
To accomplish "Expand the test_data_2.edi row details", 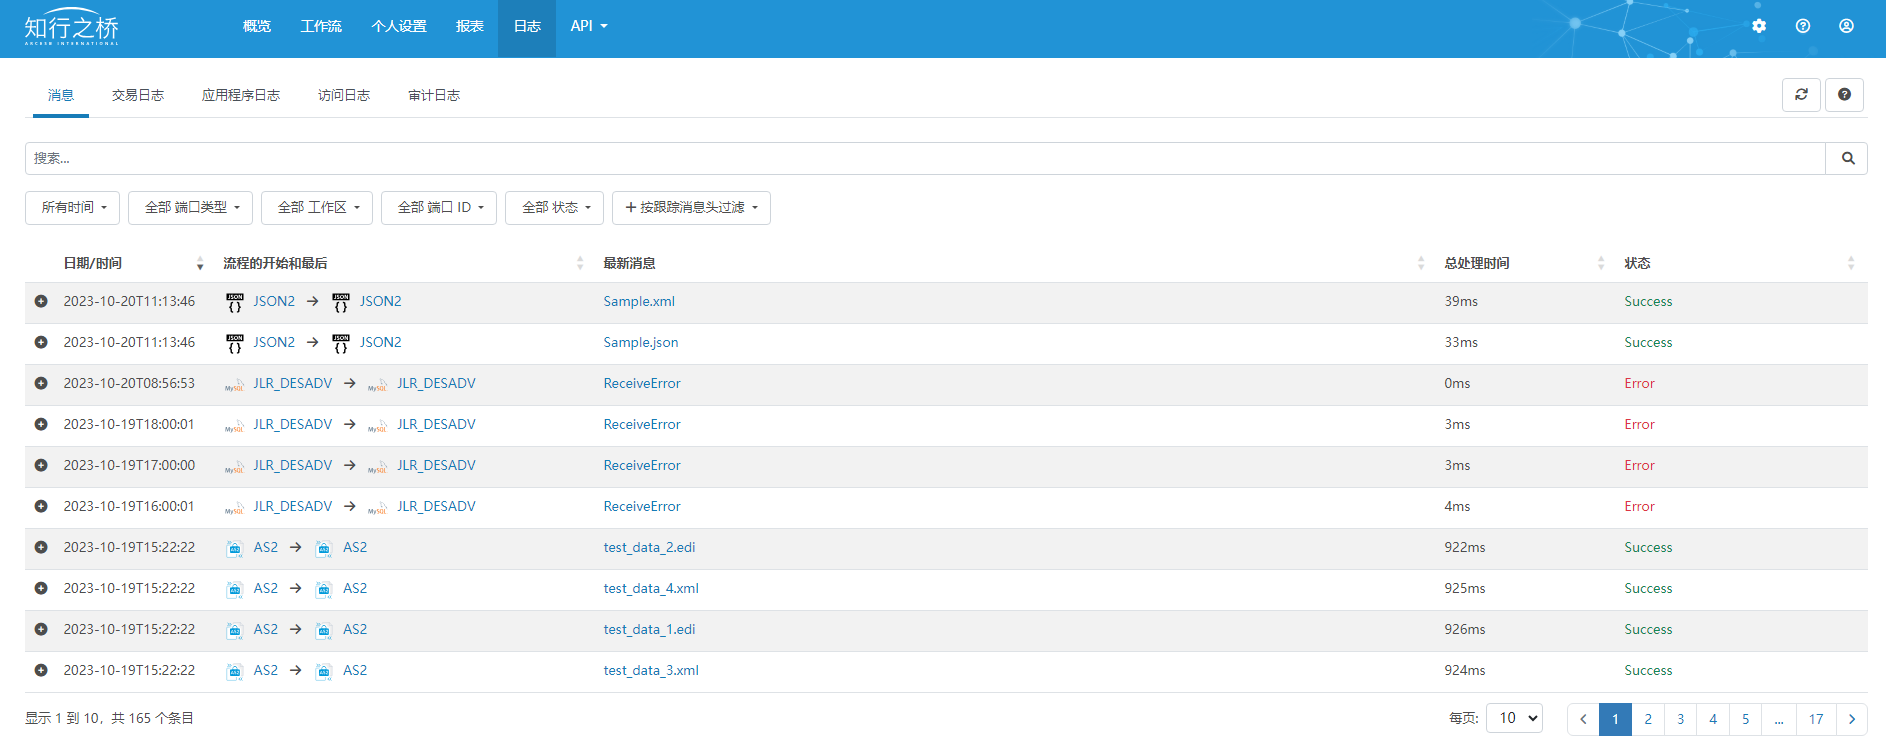I will point(41,547).
